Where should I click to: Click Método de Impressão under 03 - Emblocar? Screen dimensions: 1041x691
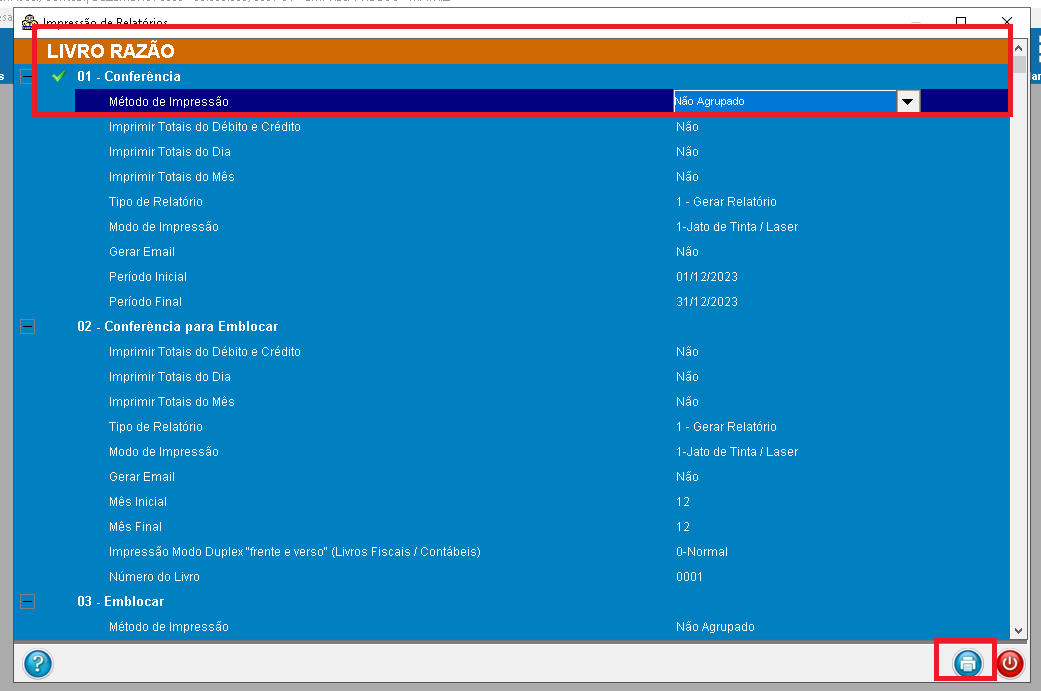click(x=169, y=627)
